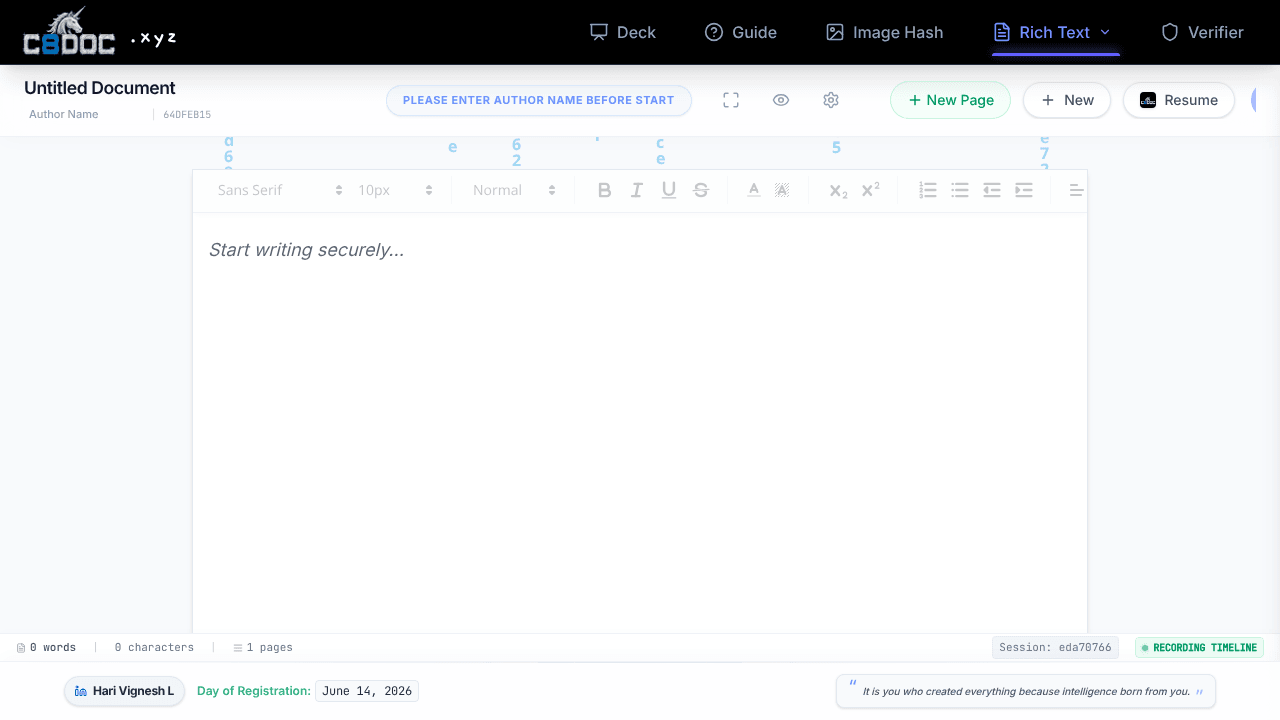Viewport: 1280px width, 720px height.
Task: Open the Sans Serif font dropdown
Action: pos(280,190)
